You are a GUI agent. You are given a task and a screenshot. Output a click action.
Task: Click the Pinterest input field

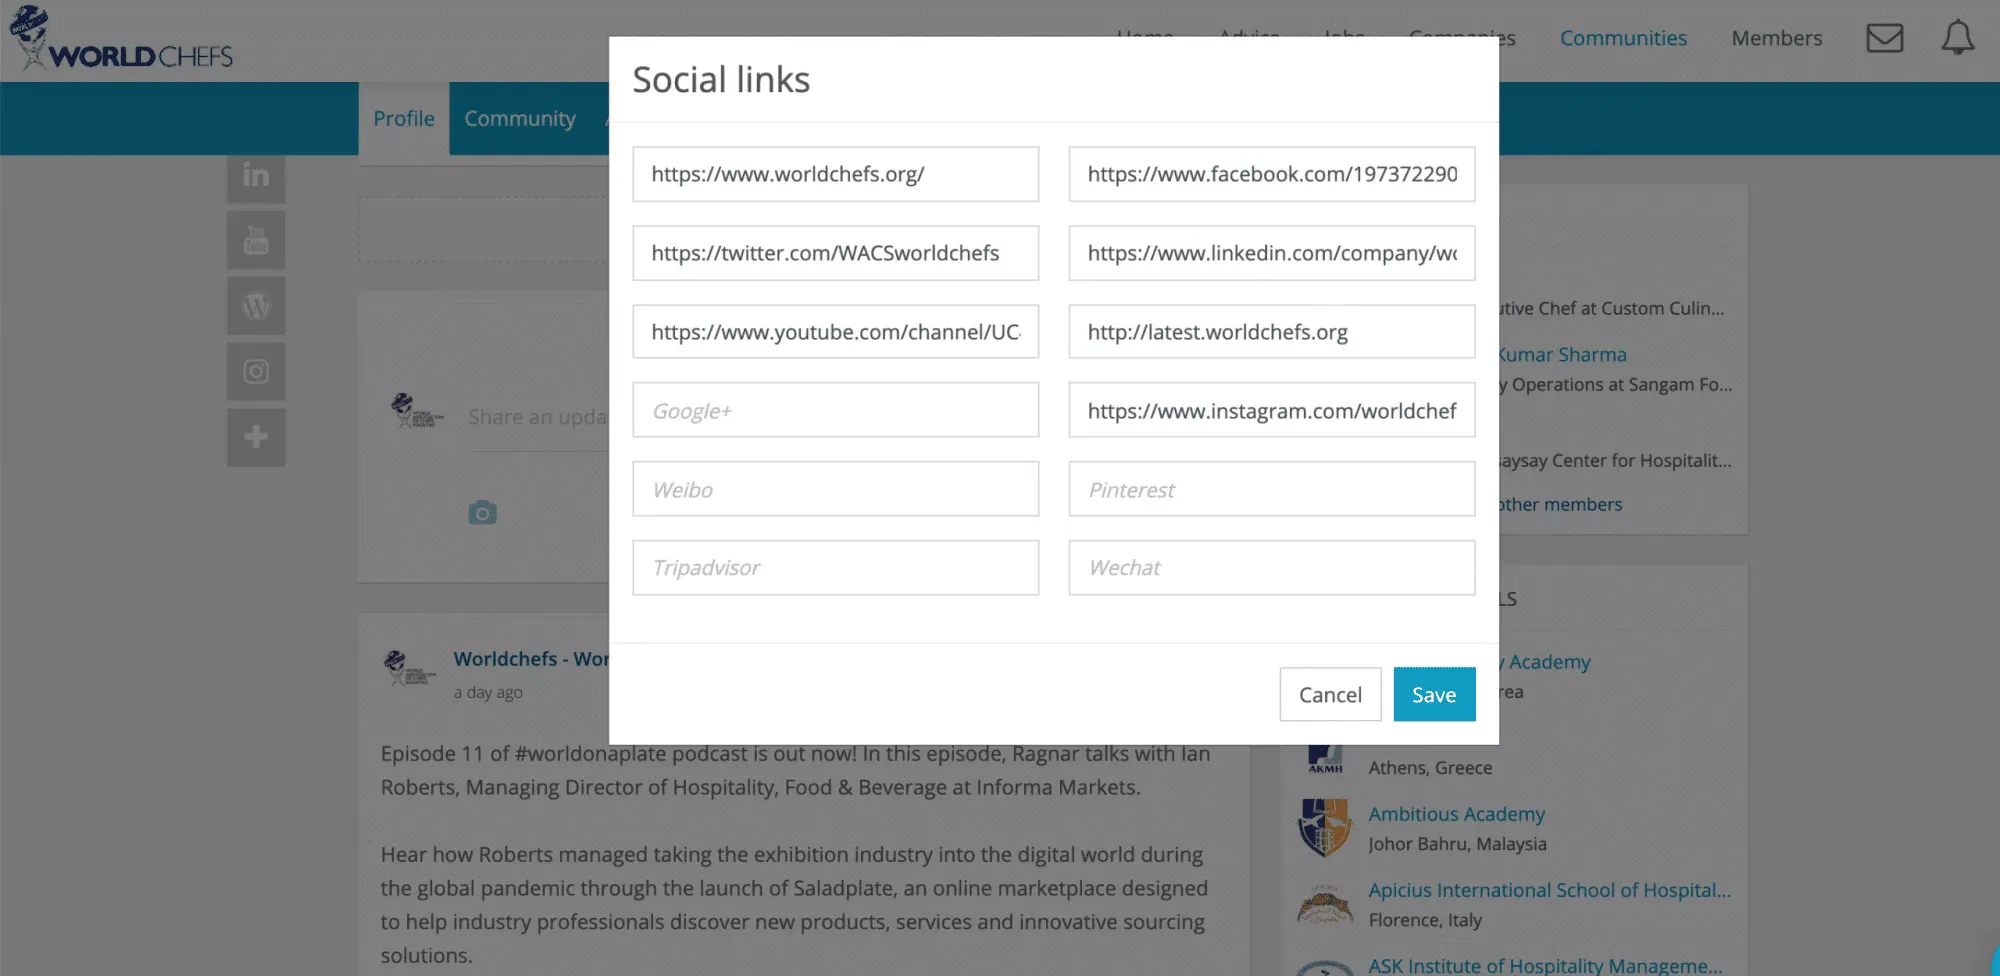(x=1271, y=490)
